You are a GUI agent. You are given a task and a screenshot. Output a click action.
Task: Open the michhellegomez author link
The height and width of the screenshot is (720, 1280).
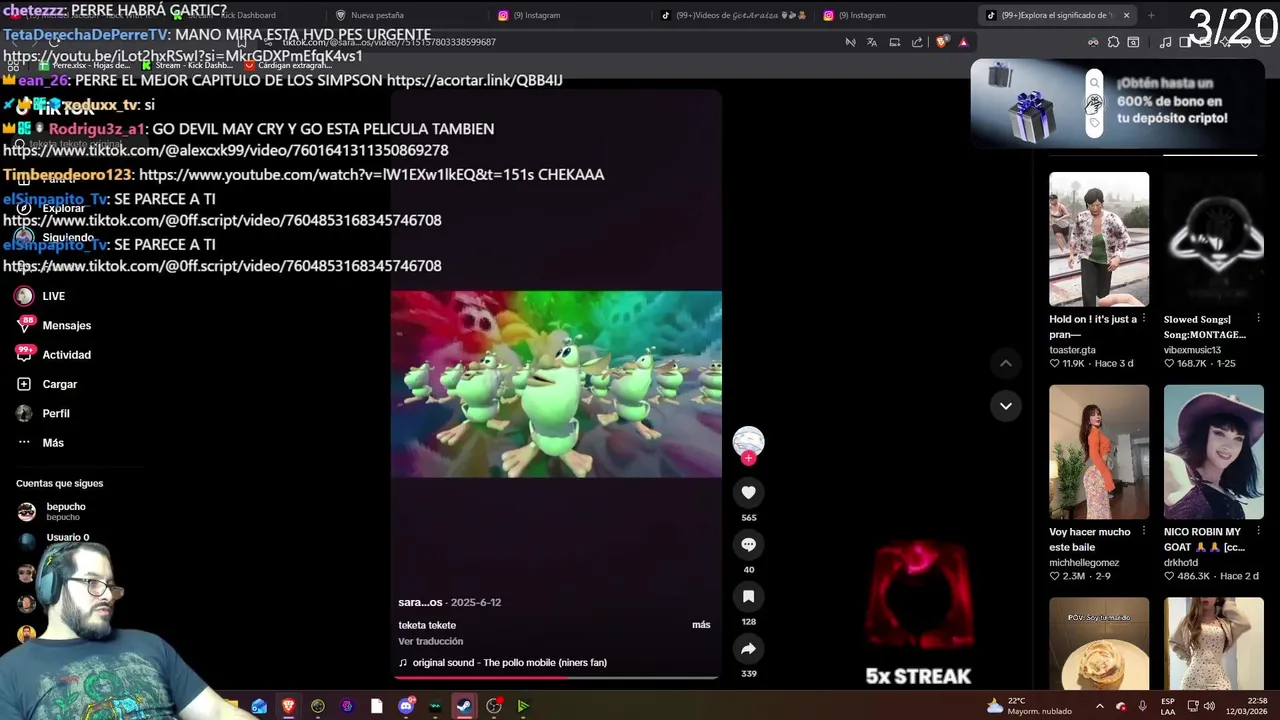point(1083,563)
